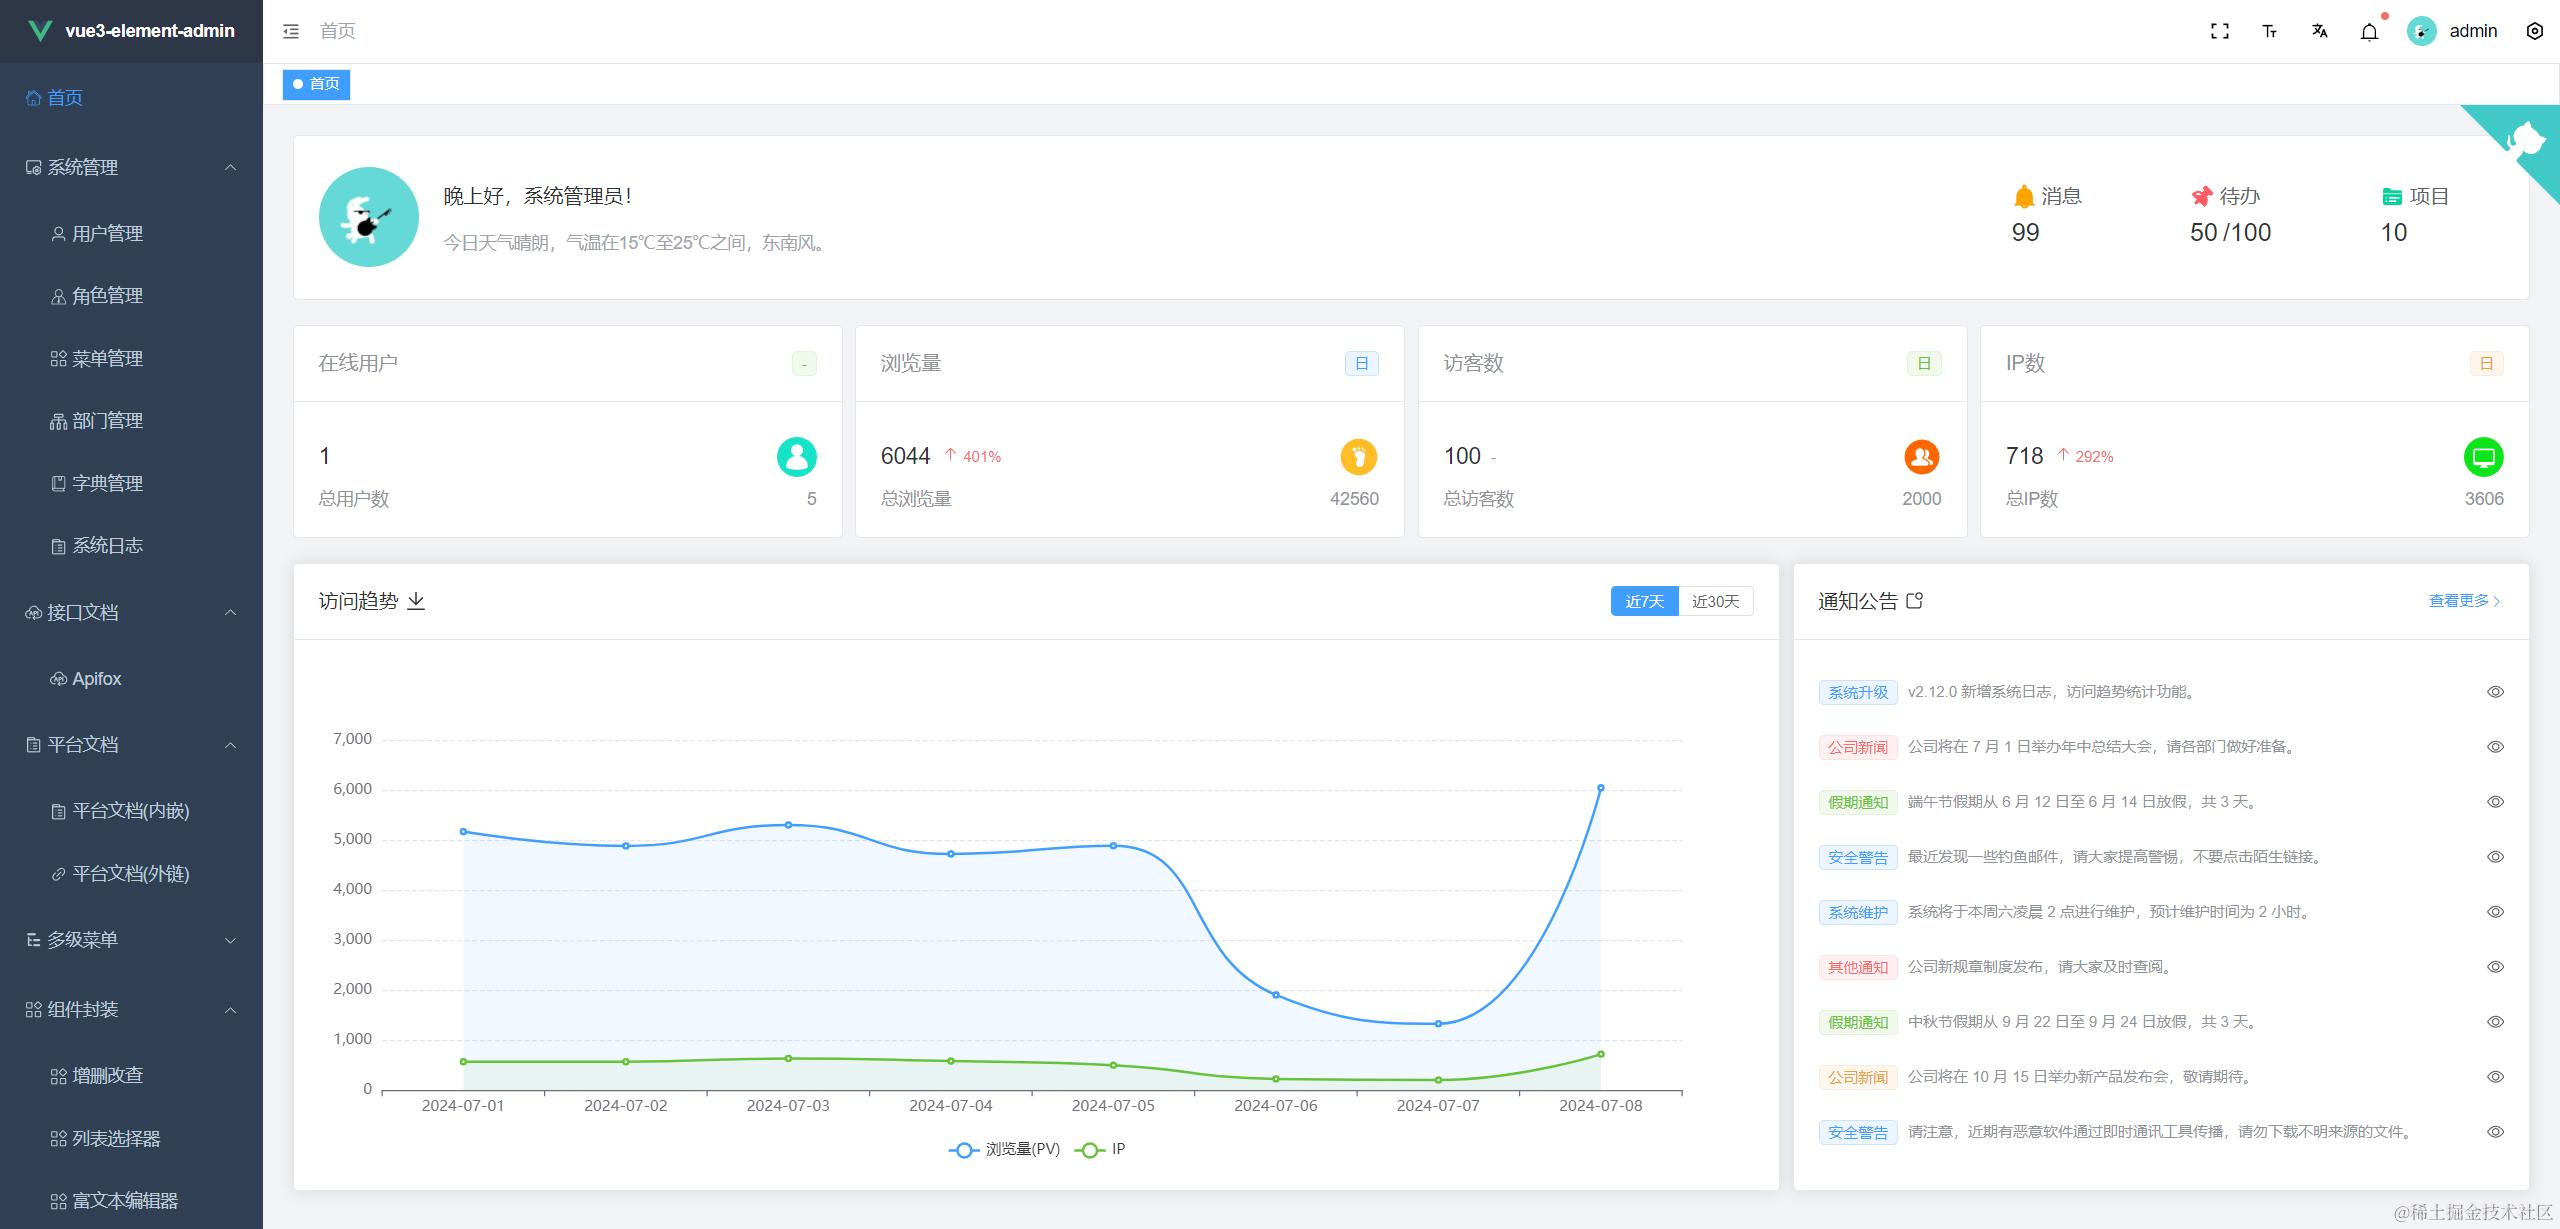Open the notification bell in header
2560x1229 pixels.
pyautogui.click(x=2369, y=32)
